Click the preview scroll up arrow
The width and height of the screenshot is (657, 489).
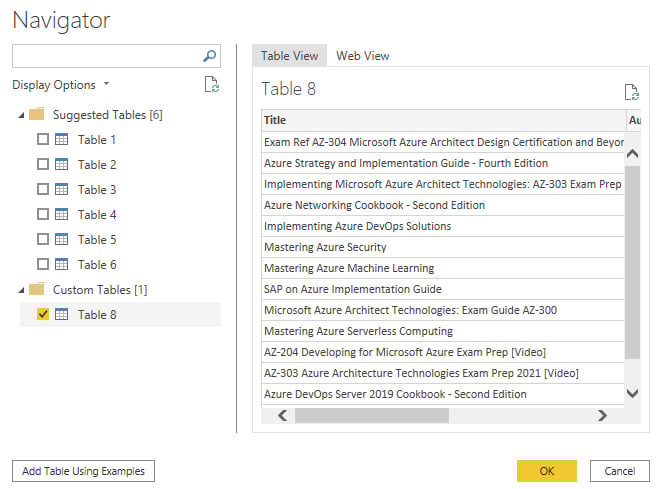[632, 153]
